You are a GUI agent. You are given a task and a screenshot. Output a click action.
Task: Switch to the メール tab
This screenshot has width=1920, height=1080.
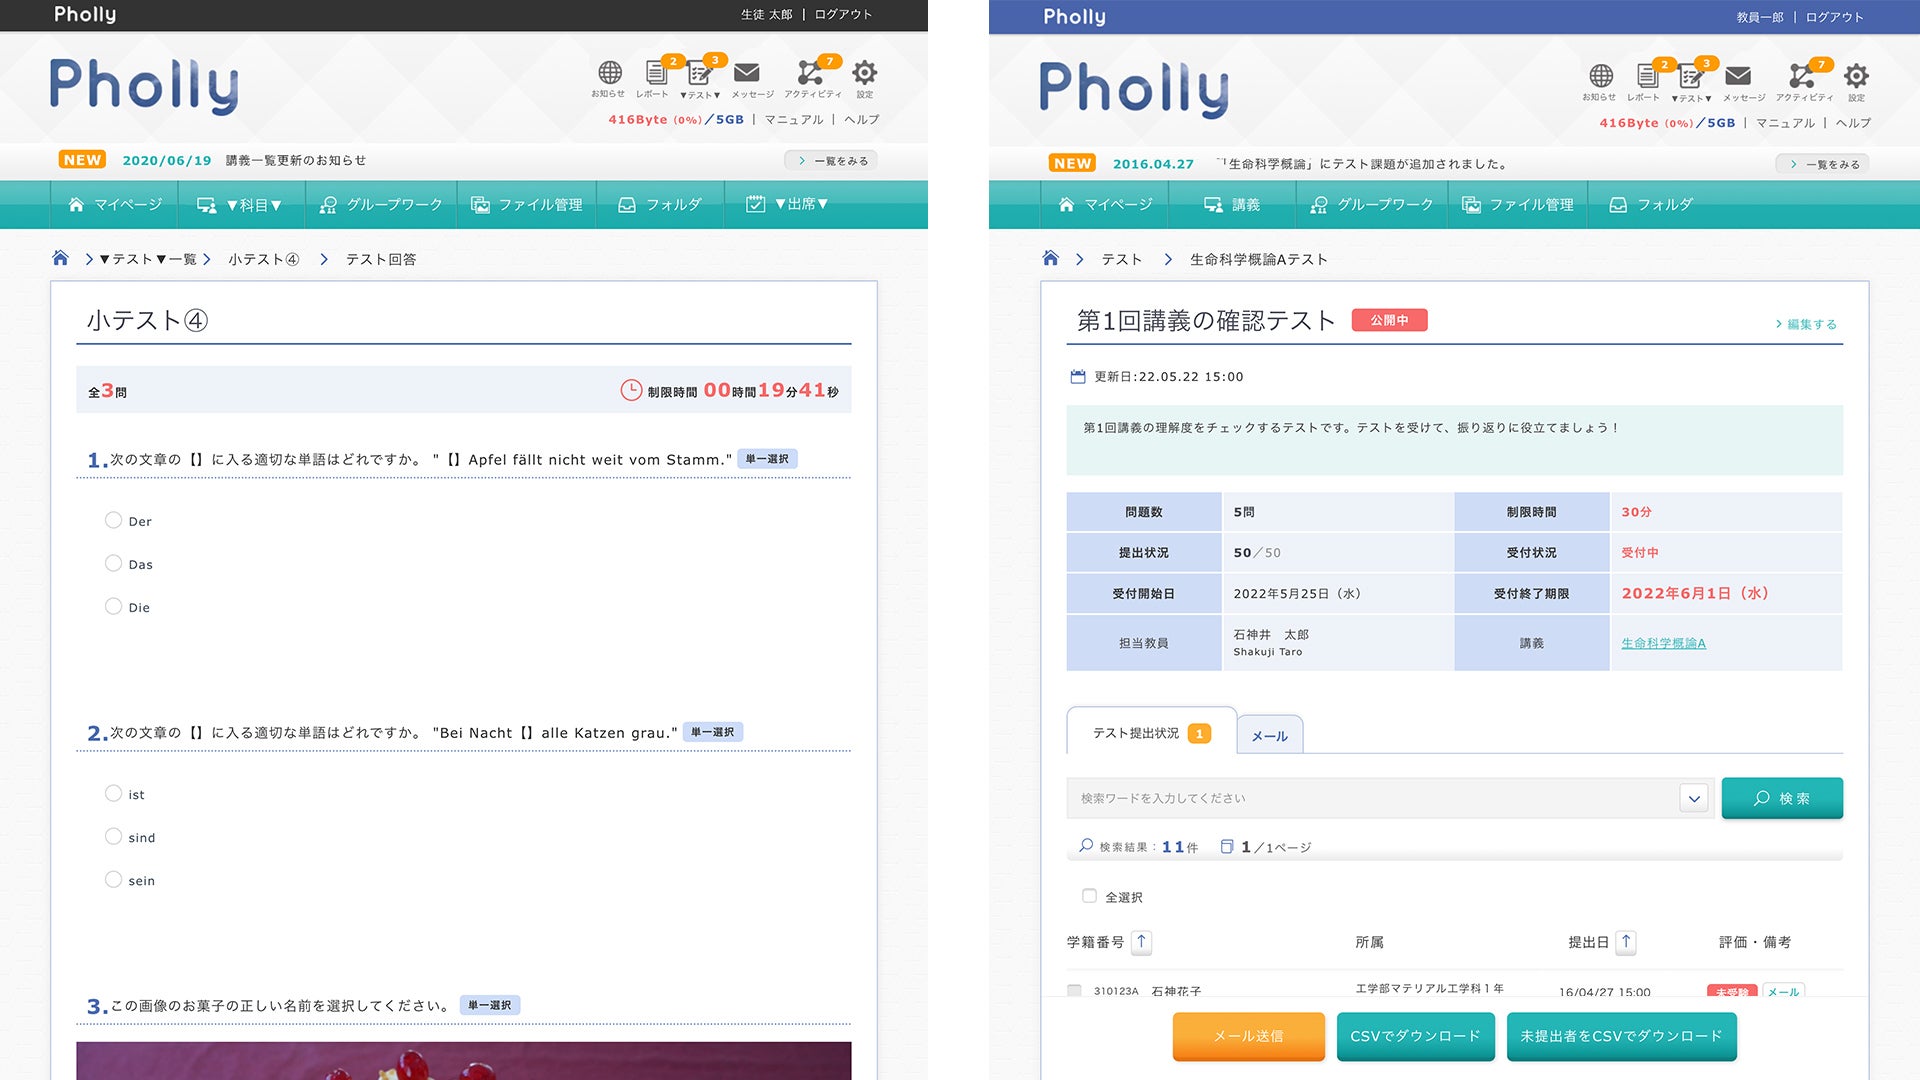(1269, 735)
